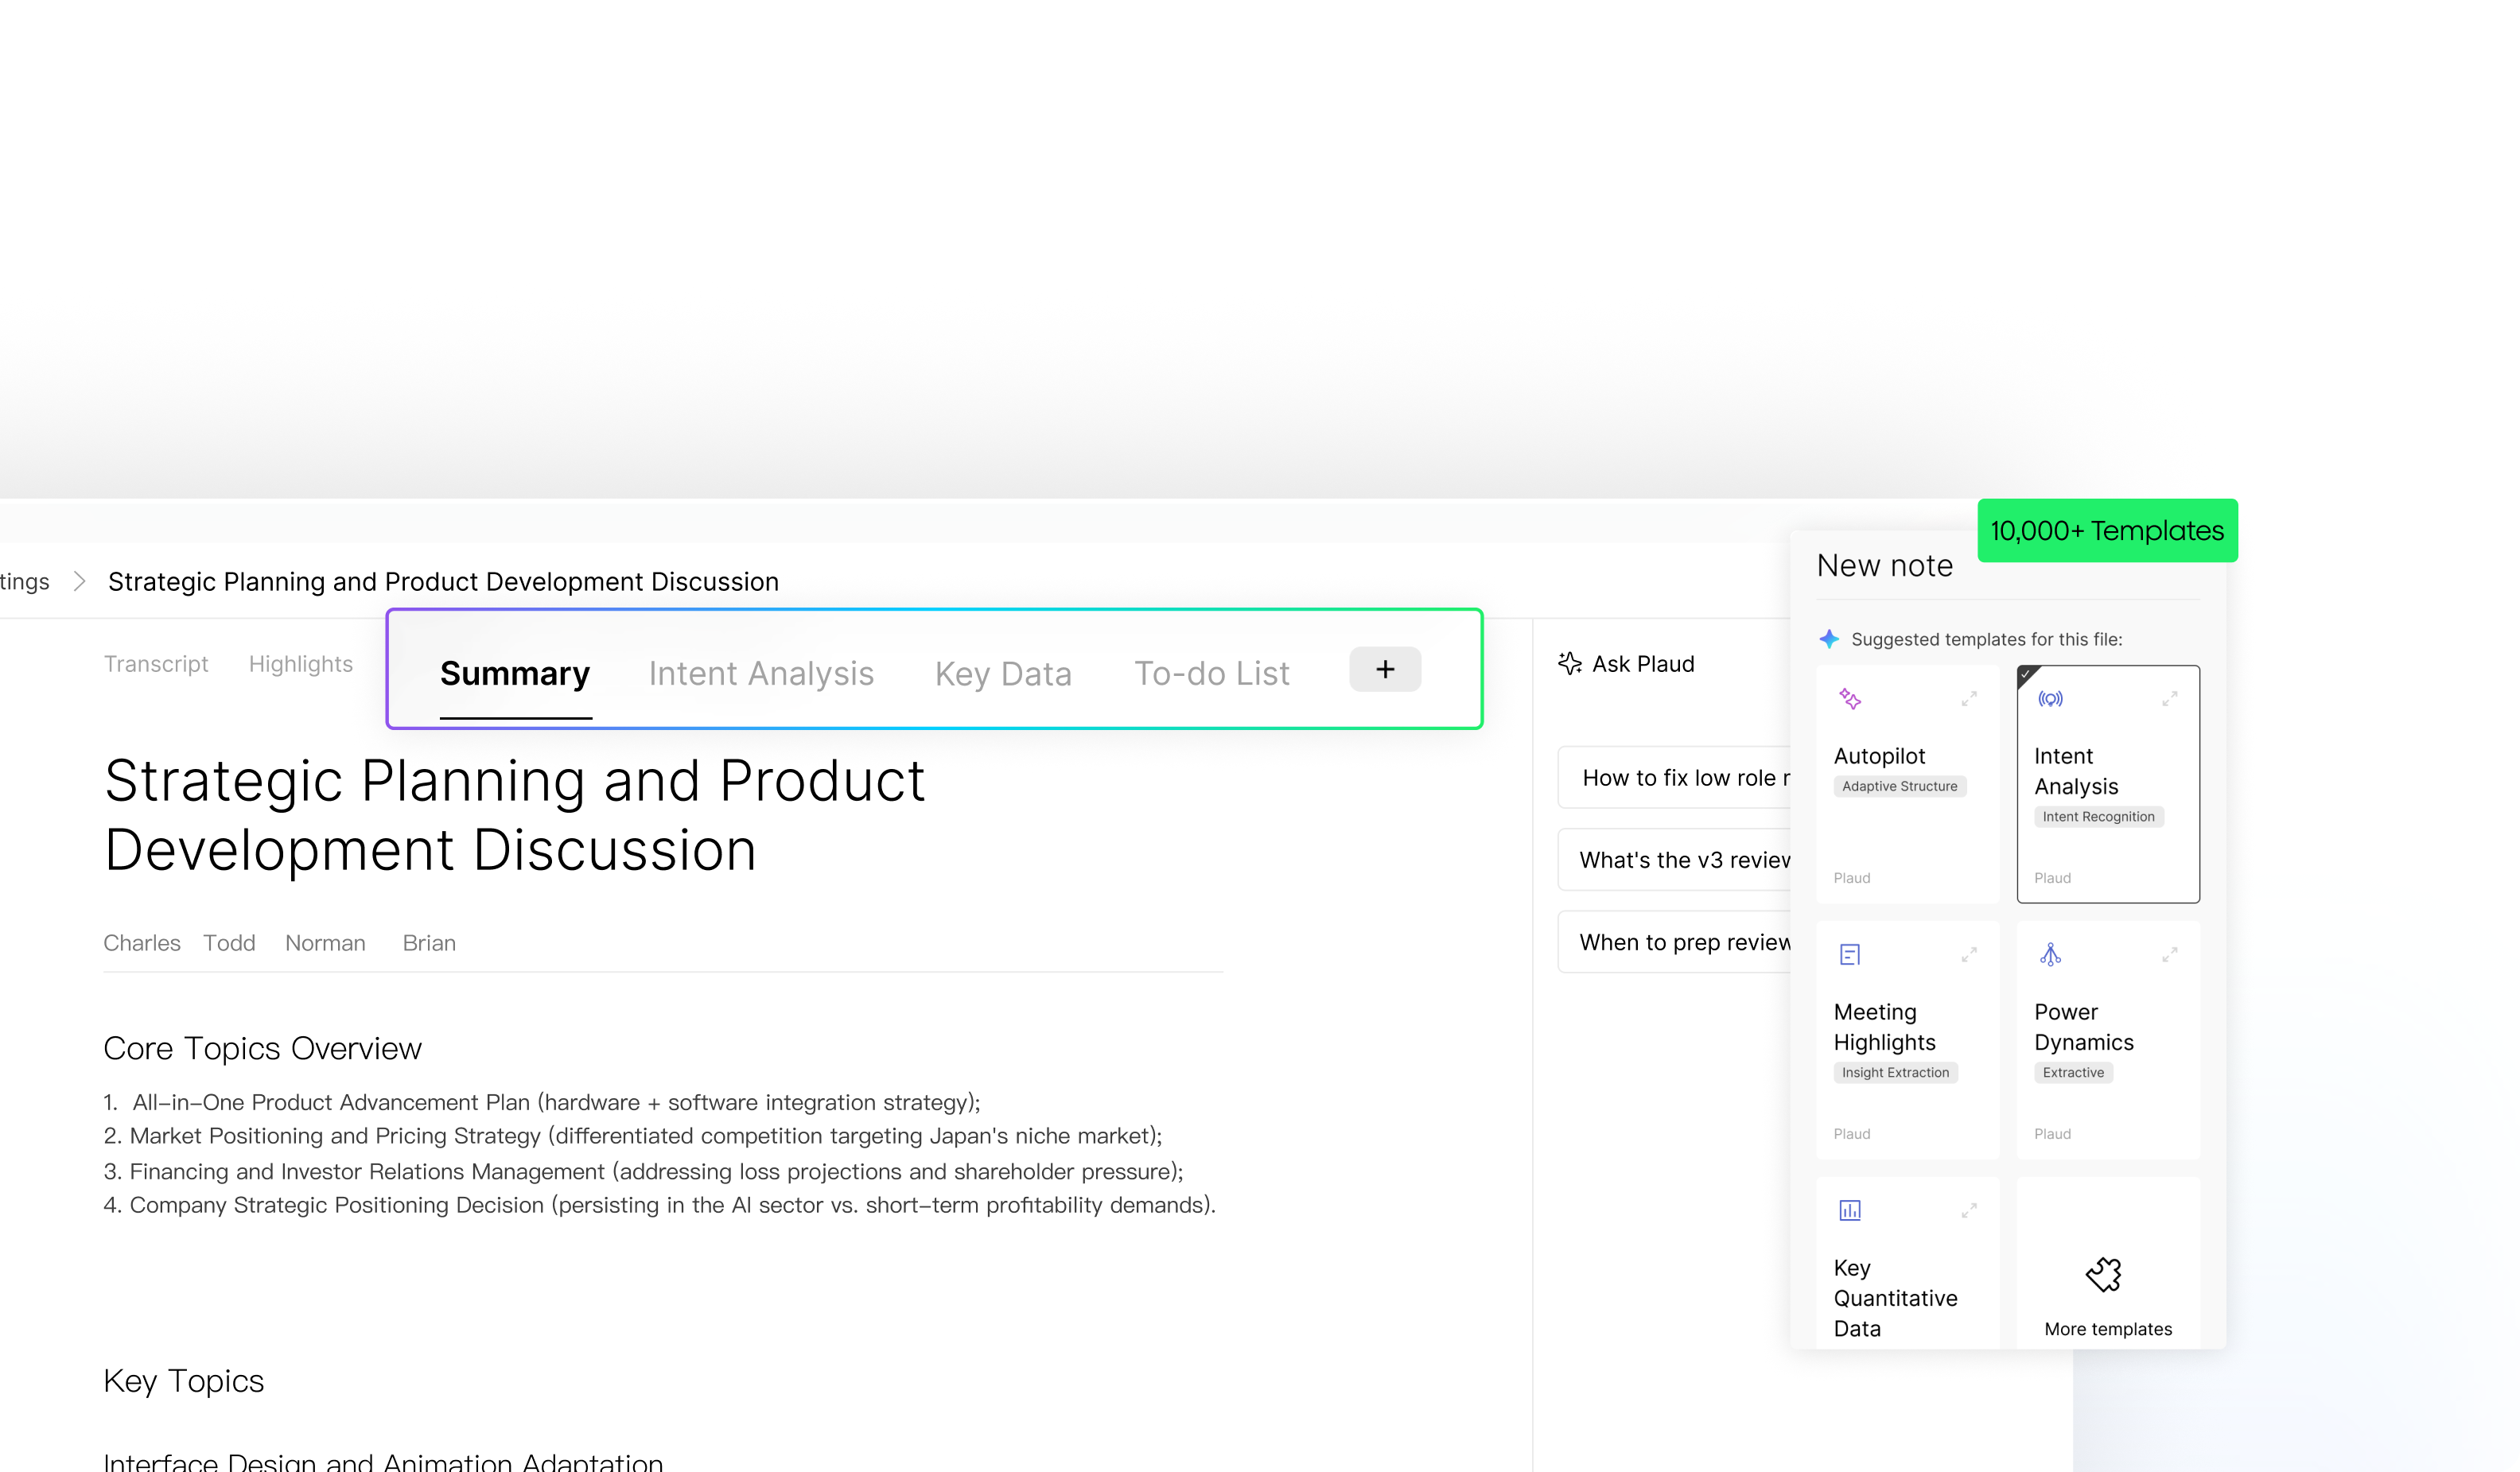Click the Power Dynamics icon
This screenshot has height=1472, width=2520.
coord(2050,955)
